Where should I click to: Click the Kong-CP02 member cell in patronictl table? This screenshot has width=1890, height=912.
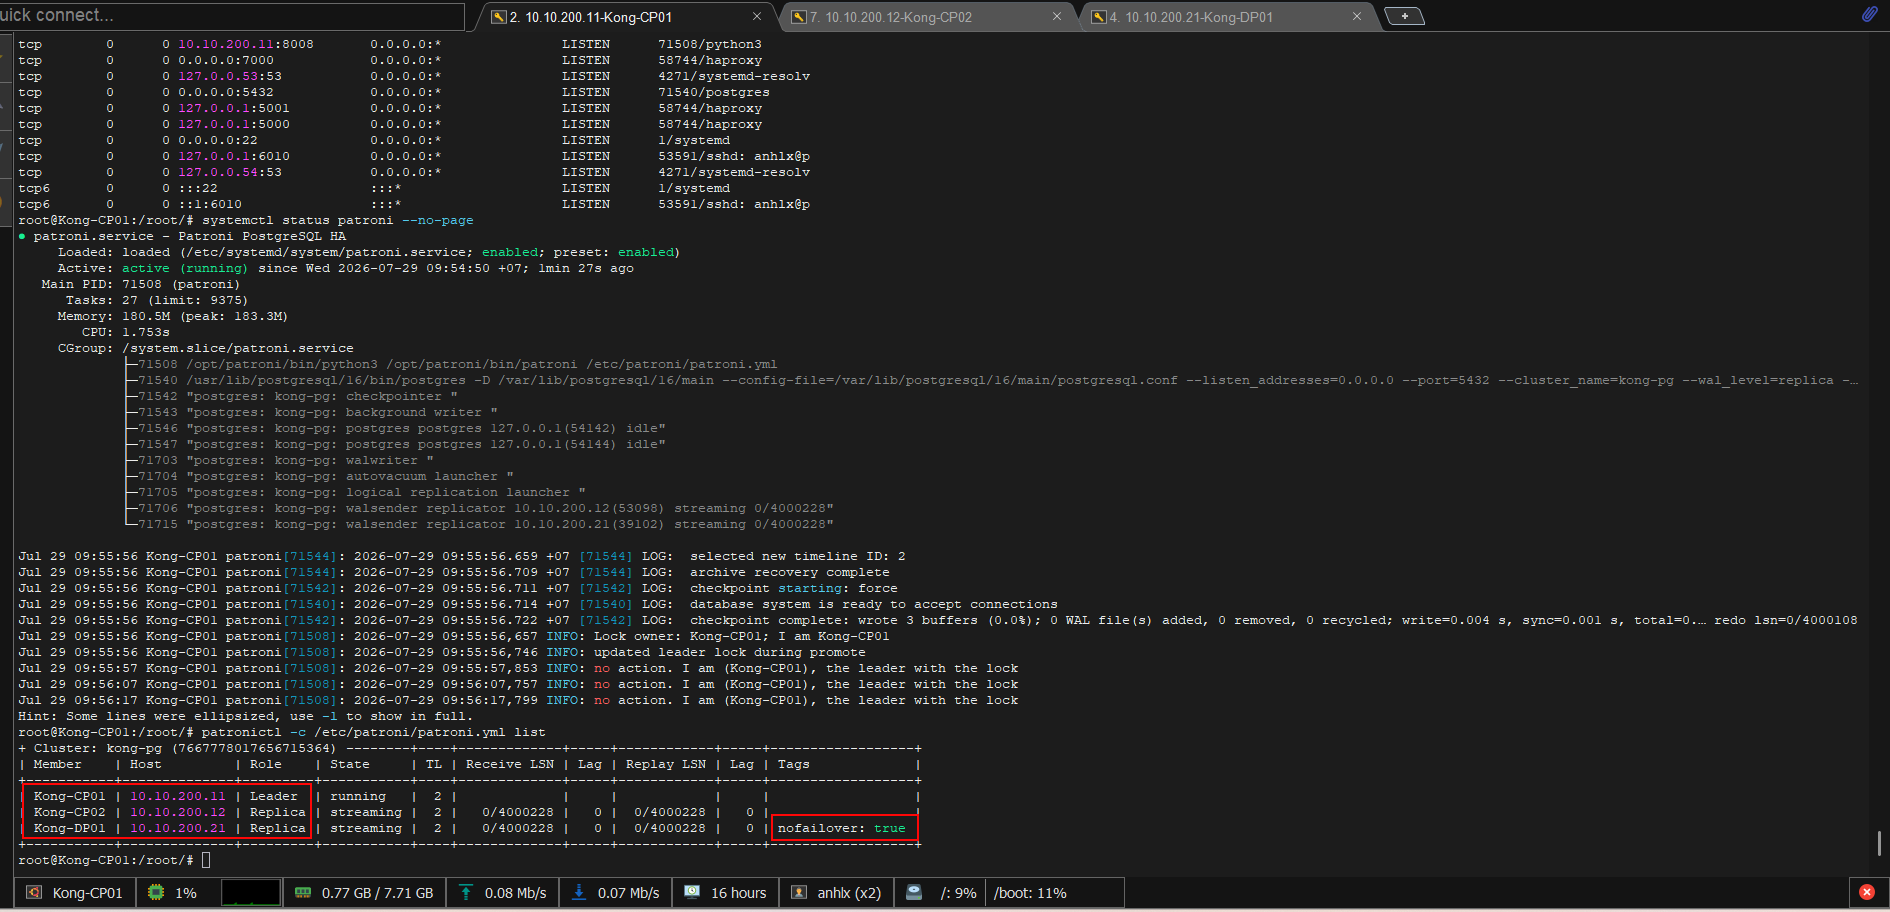tap(69, 812)
